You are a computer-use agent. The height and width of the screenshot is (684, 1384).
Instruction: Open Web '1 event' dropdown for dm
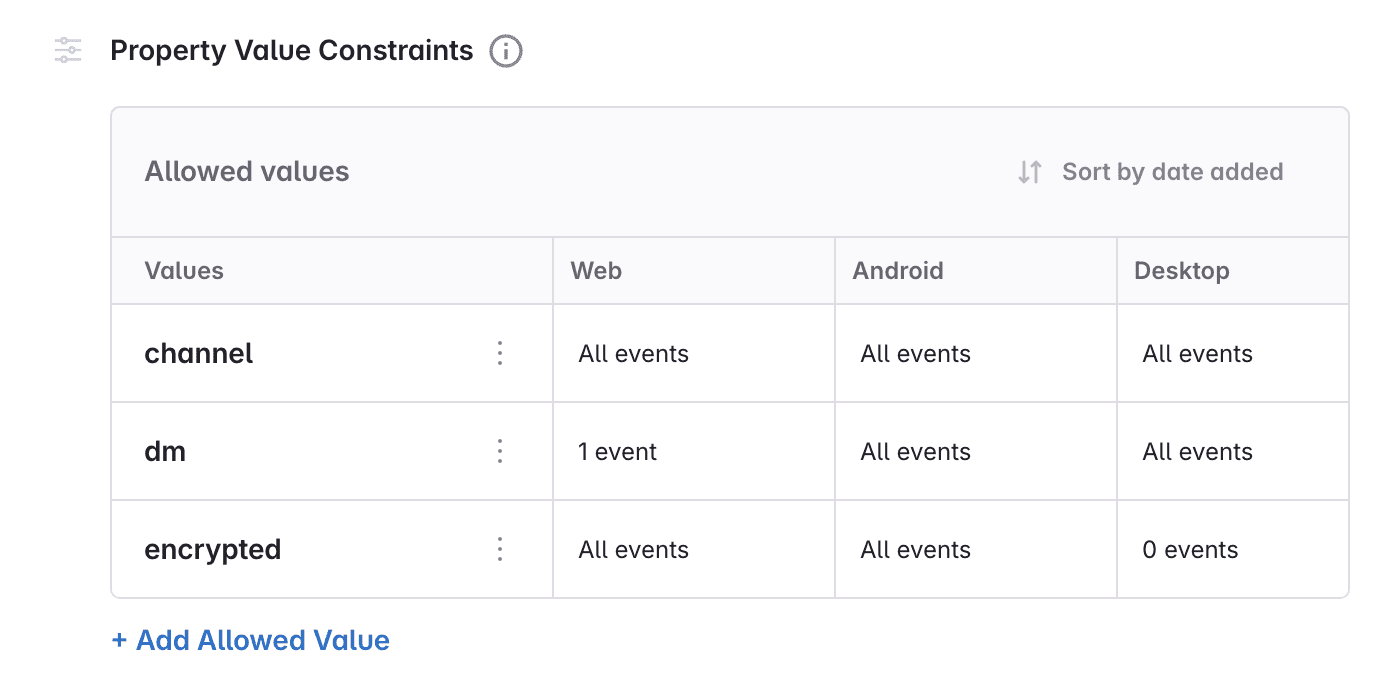[x=617, y=452]
